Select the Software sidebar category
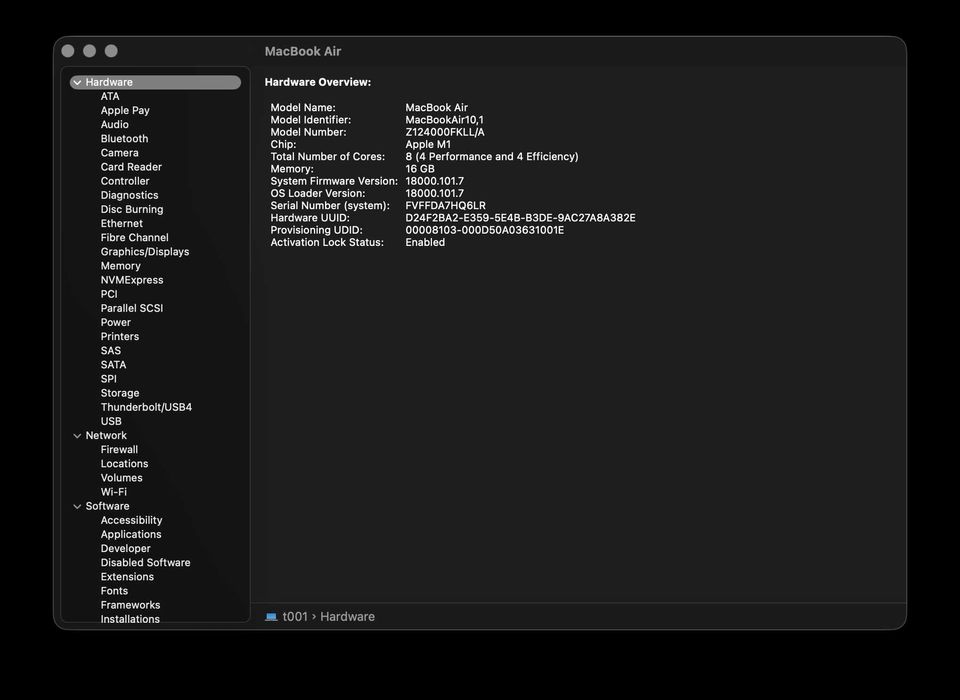This screenshot has width=960, height=700. [x=107, y=506]
